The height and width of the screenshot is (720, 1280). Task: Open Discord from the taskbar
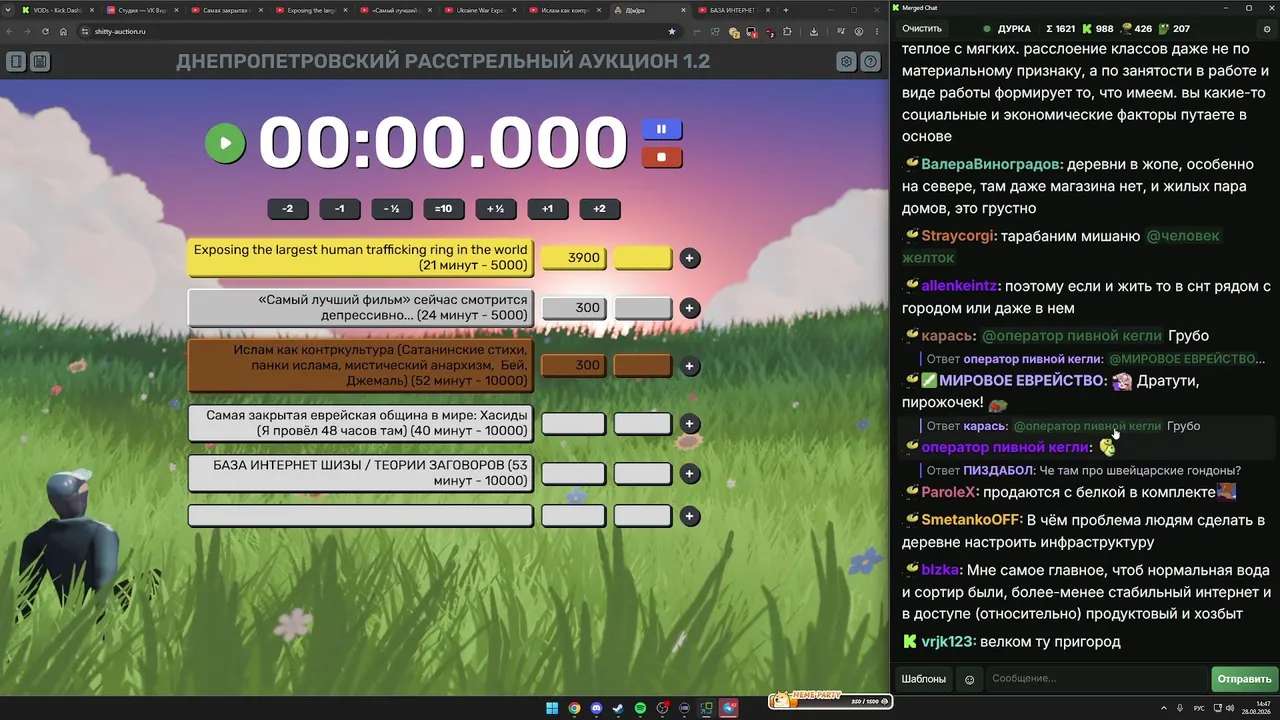point(596,709)
